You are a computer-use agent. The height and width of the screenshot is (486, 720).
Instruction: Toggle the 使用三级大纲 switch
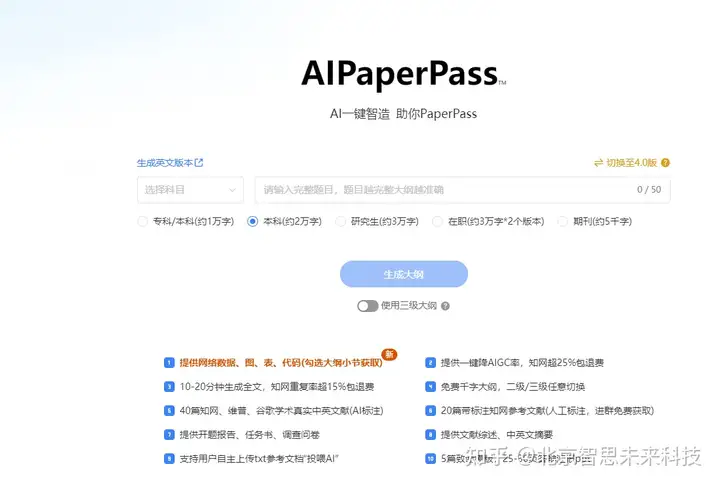pyautogui.click(x=367, y=306)
